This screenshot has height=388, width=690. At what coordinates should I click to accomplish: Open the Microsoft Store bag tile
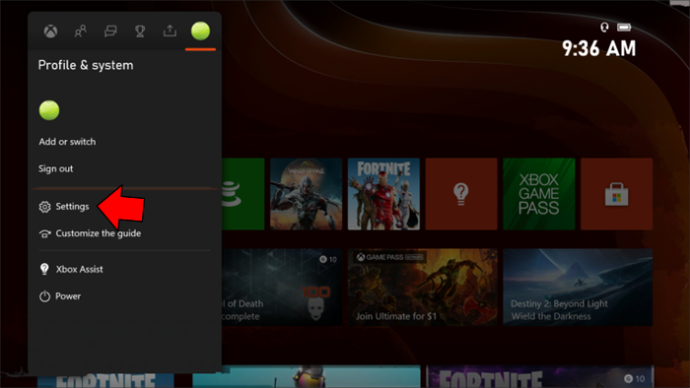point(617,194)
